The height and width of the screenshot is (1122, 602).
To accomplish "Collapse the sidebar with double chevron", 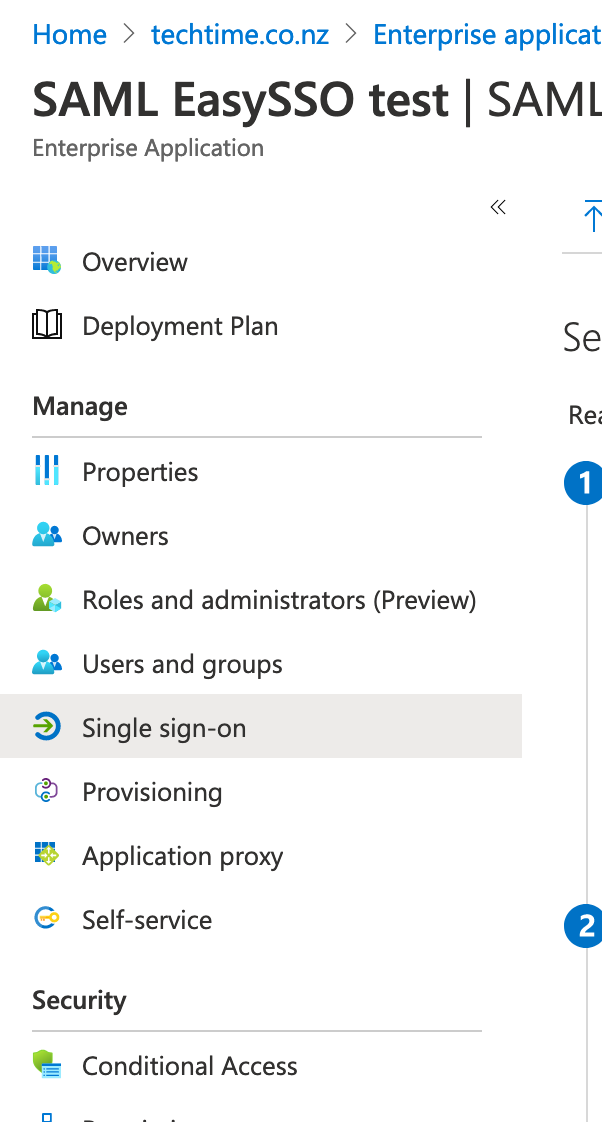I will (498, 208).
